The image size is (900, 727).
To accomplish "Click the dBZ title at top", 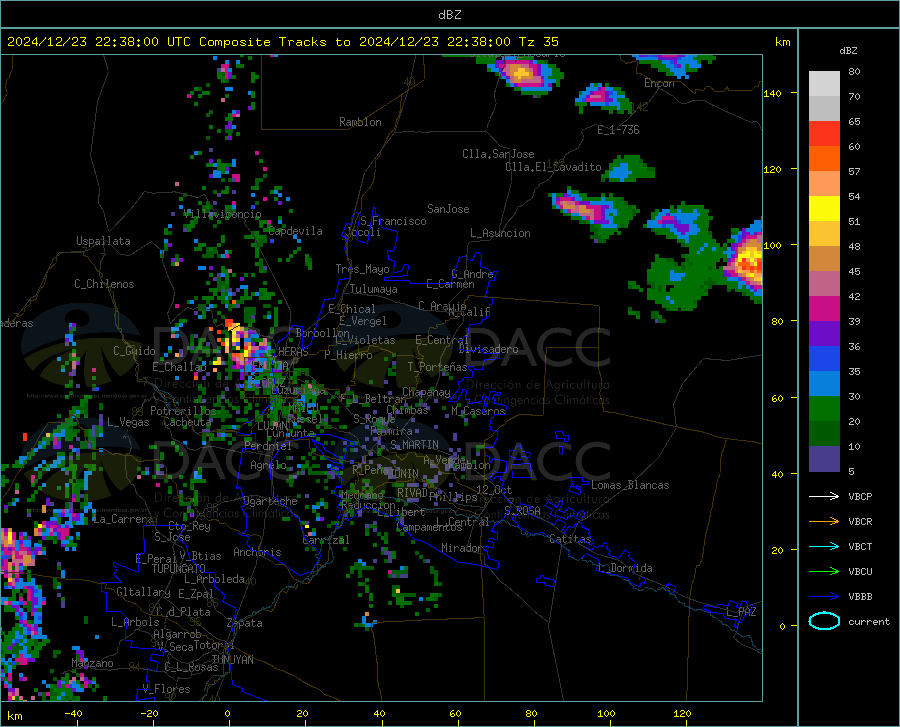I will pyautogui.click(x=449, y=15).
